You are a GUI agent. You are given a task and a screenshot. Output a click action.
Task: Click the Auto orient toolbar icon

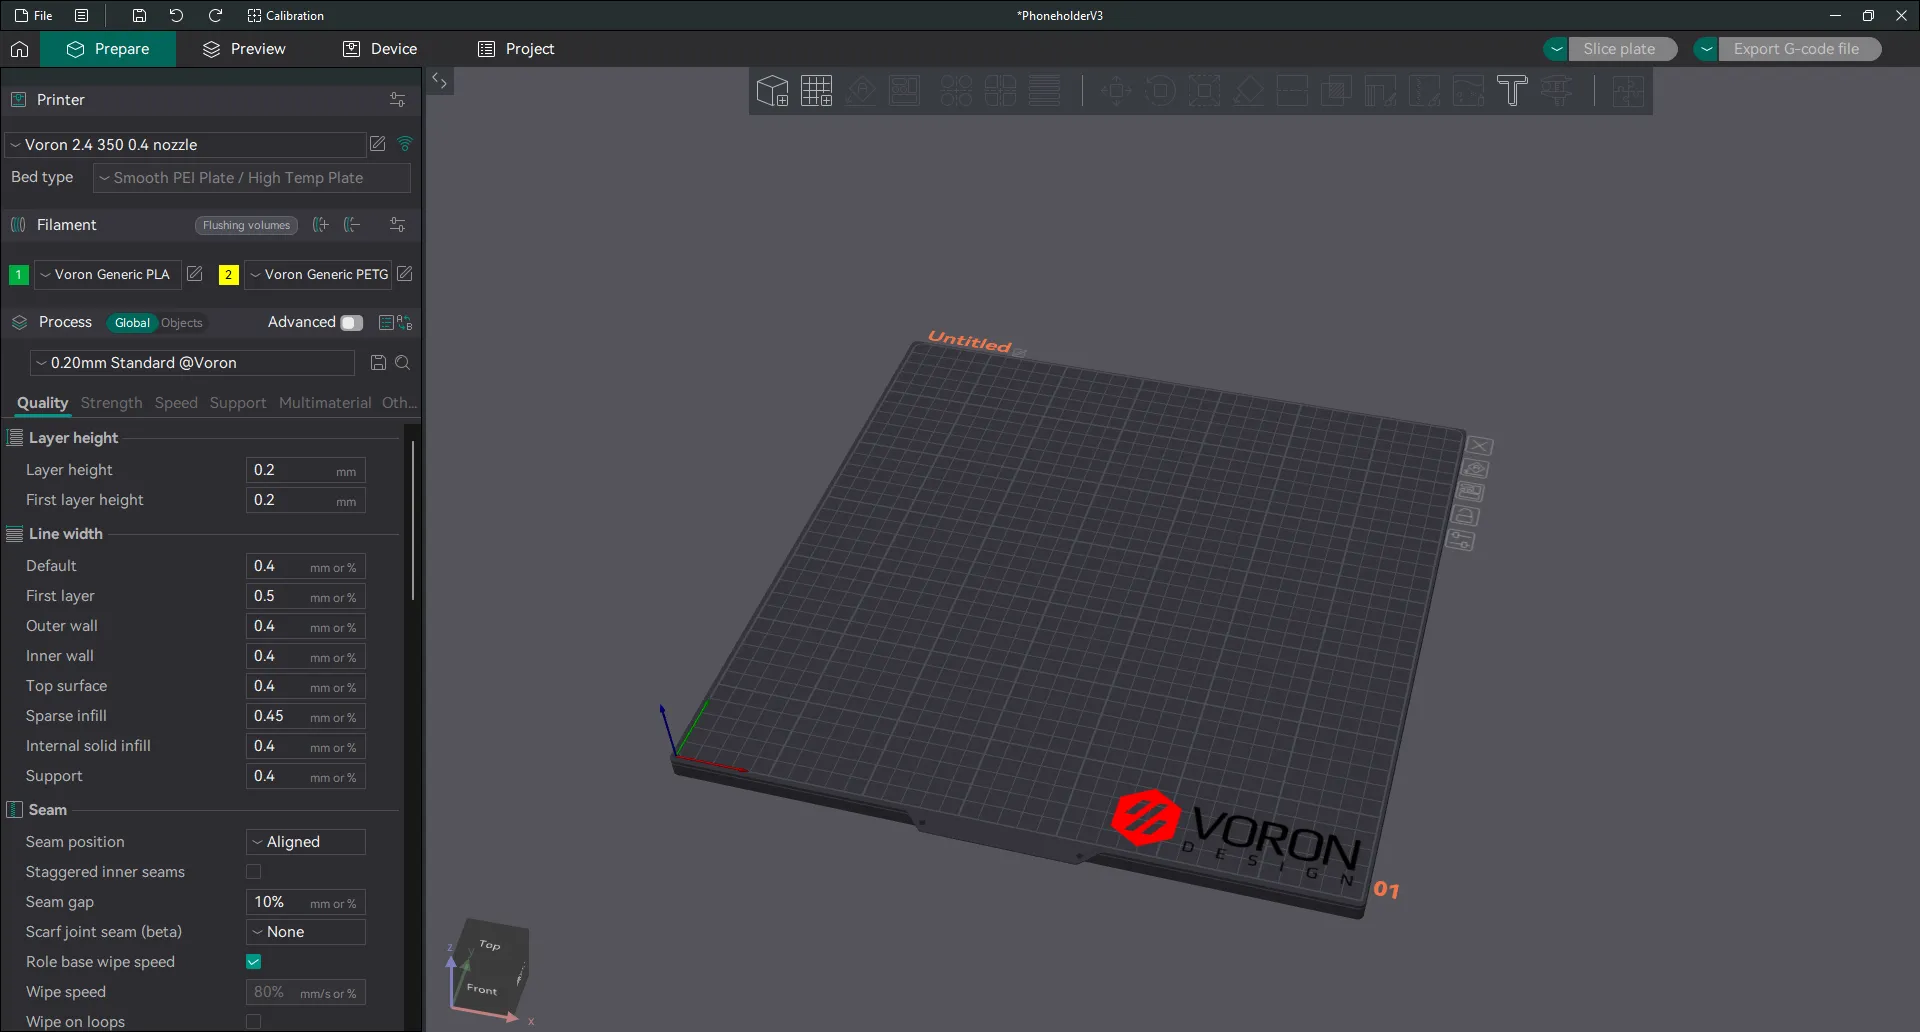tap(860, 91)
